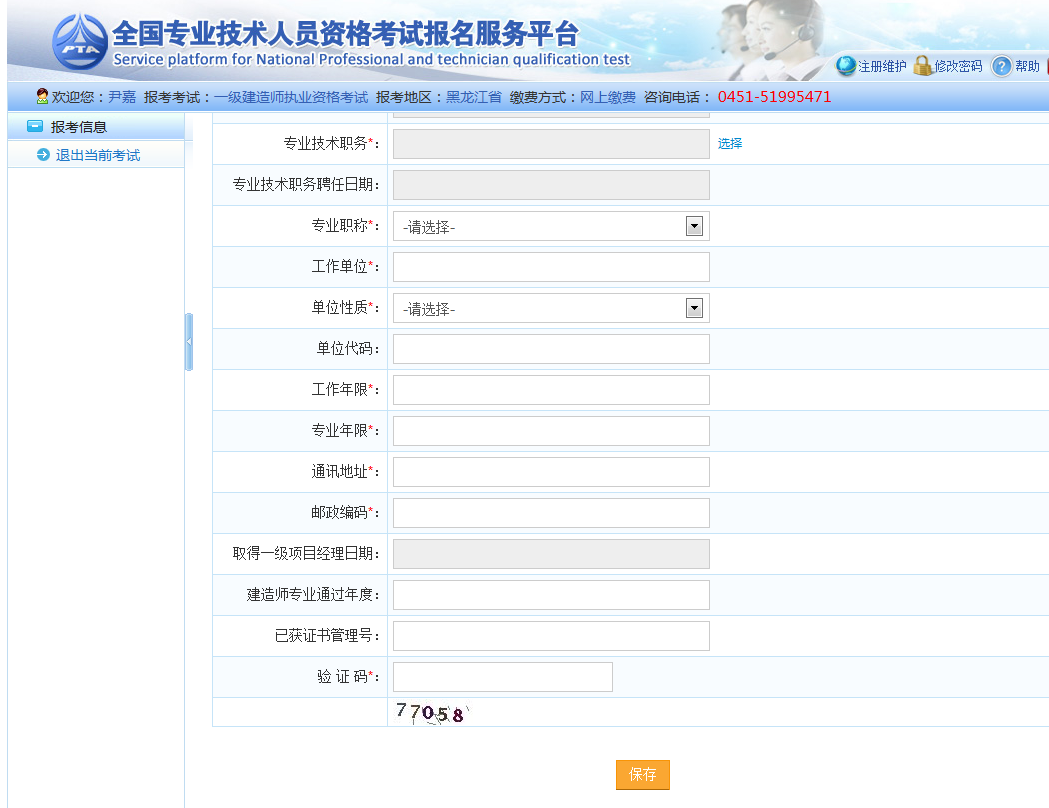Click the 已获证书管理号 field
Screen dimensions: 1049x808
(x=551, y=636)
